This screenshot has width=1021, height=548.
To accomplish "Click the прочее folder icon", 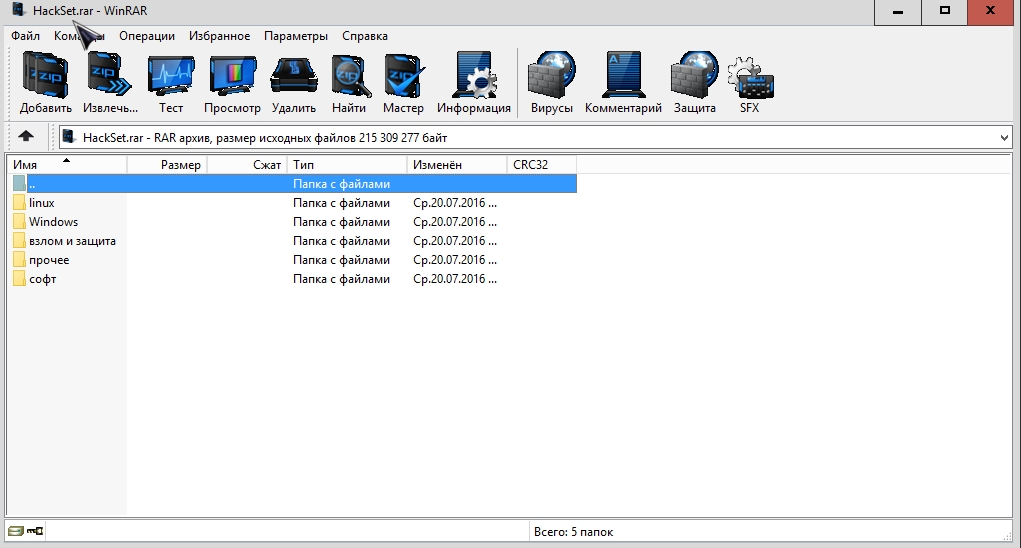I will [20, 260].
